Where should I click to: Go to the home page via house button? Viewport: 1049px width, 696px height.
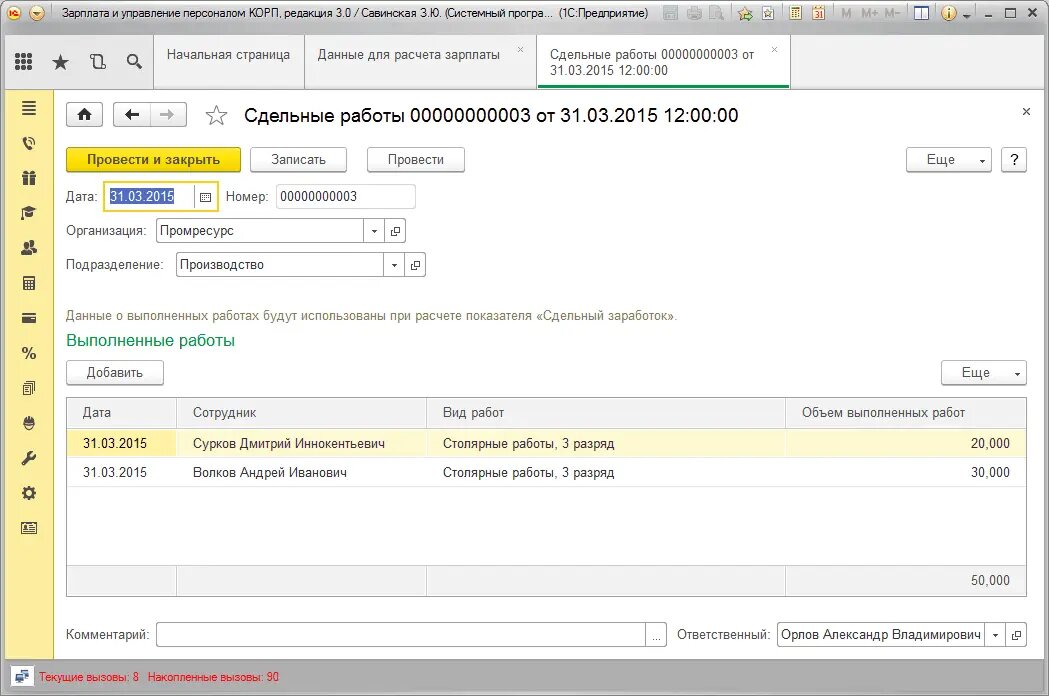pos(84,114)
